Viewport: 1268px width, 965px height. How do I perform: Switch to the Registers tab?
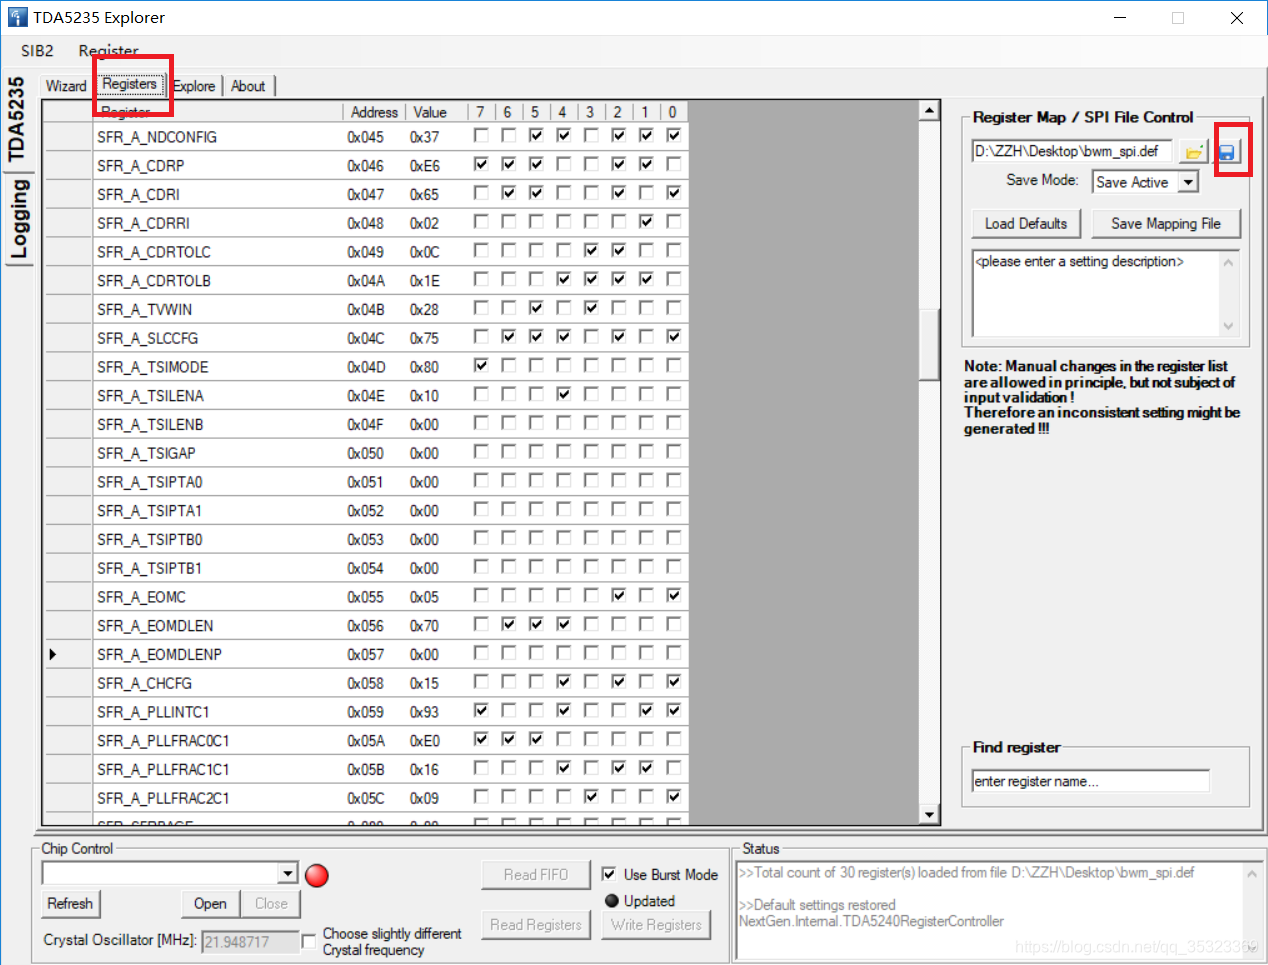tap(130, 84)
